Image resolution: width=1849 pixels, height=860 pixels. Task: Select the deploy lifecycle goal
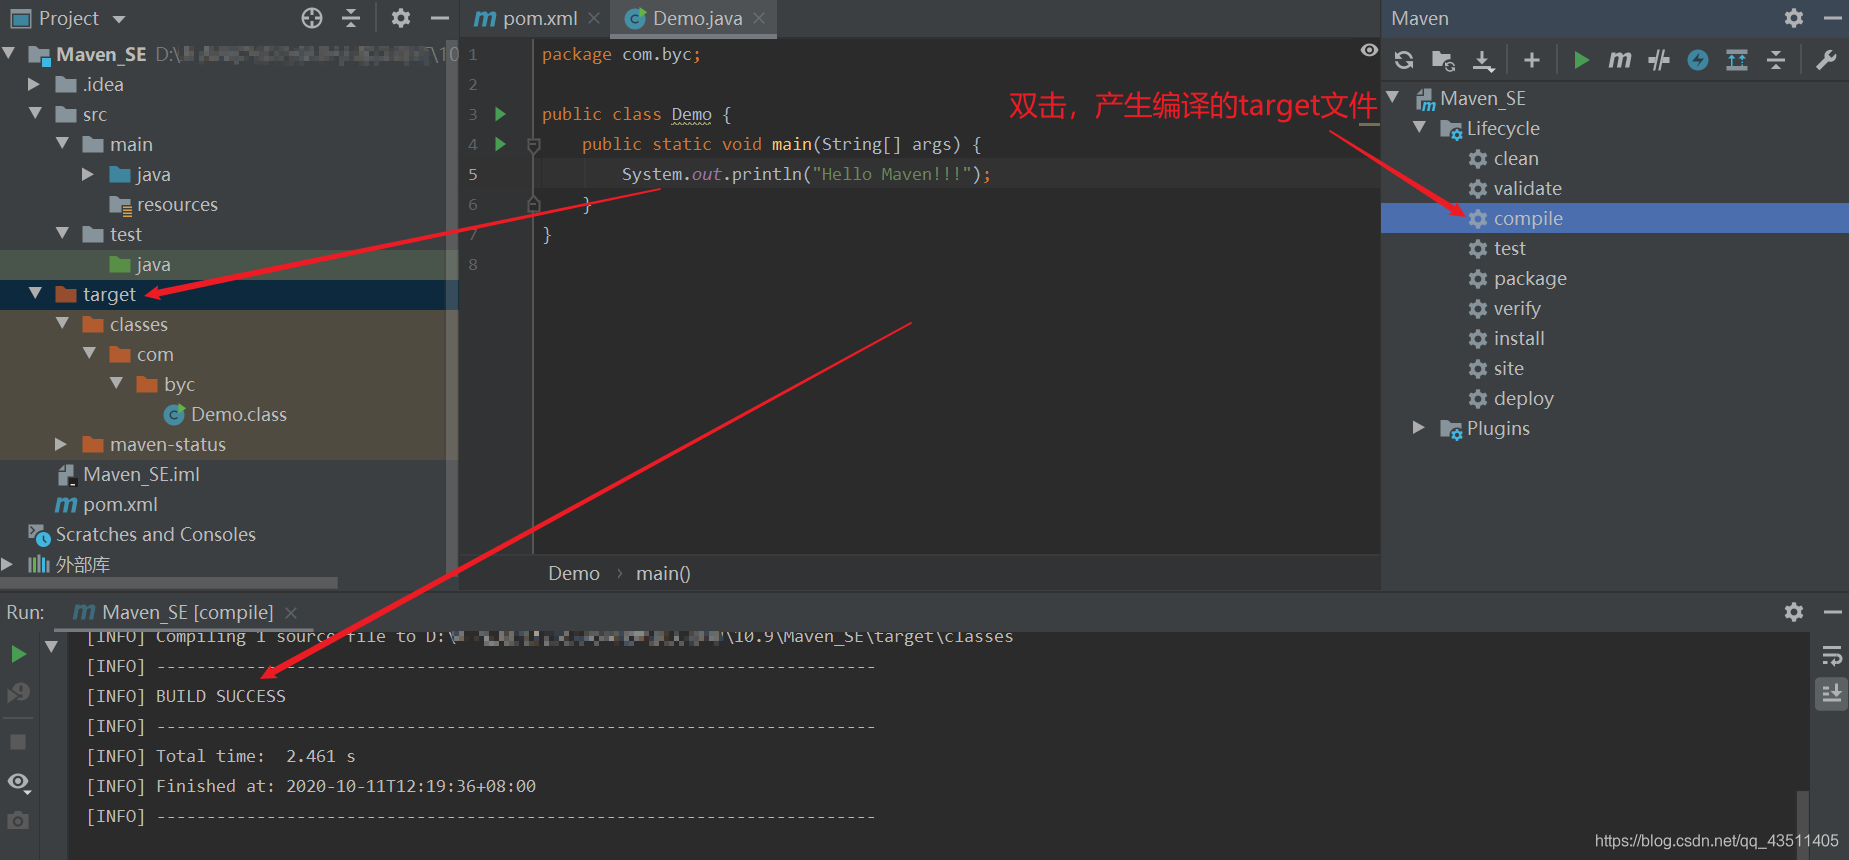click(x=1512, y=398)
